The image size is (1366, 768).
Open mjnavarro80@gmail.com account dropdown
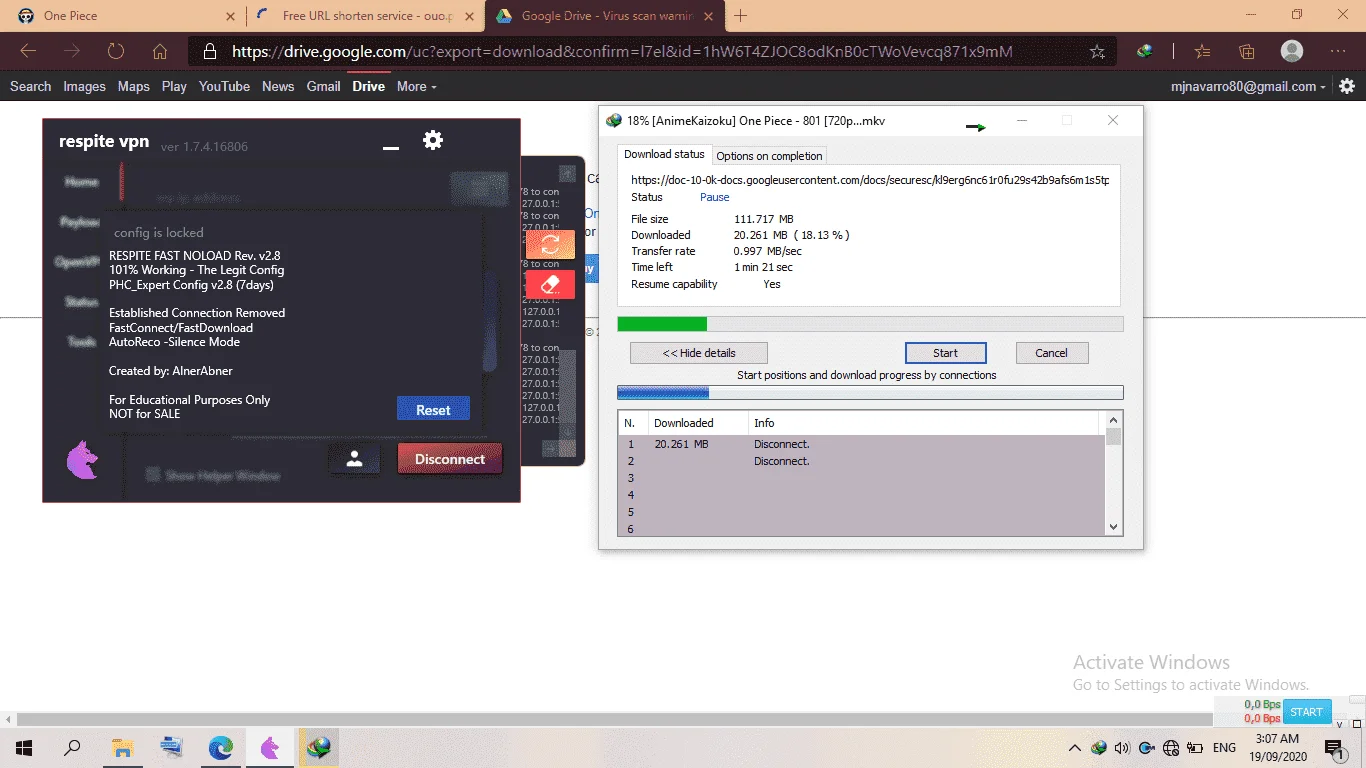click(1249, 86)
